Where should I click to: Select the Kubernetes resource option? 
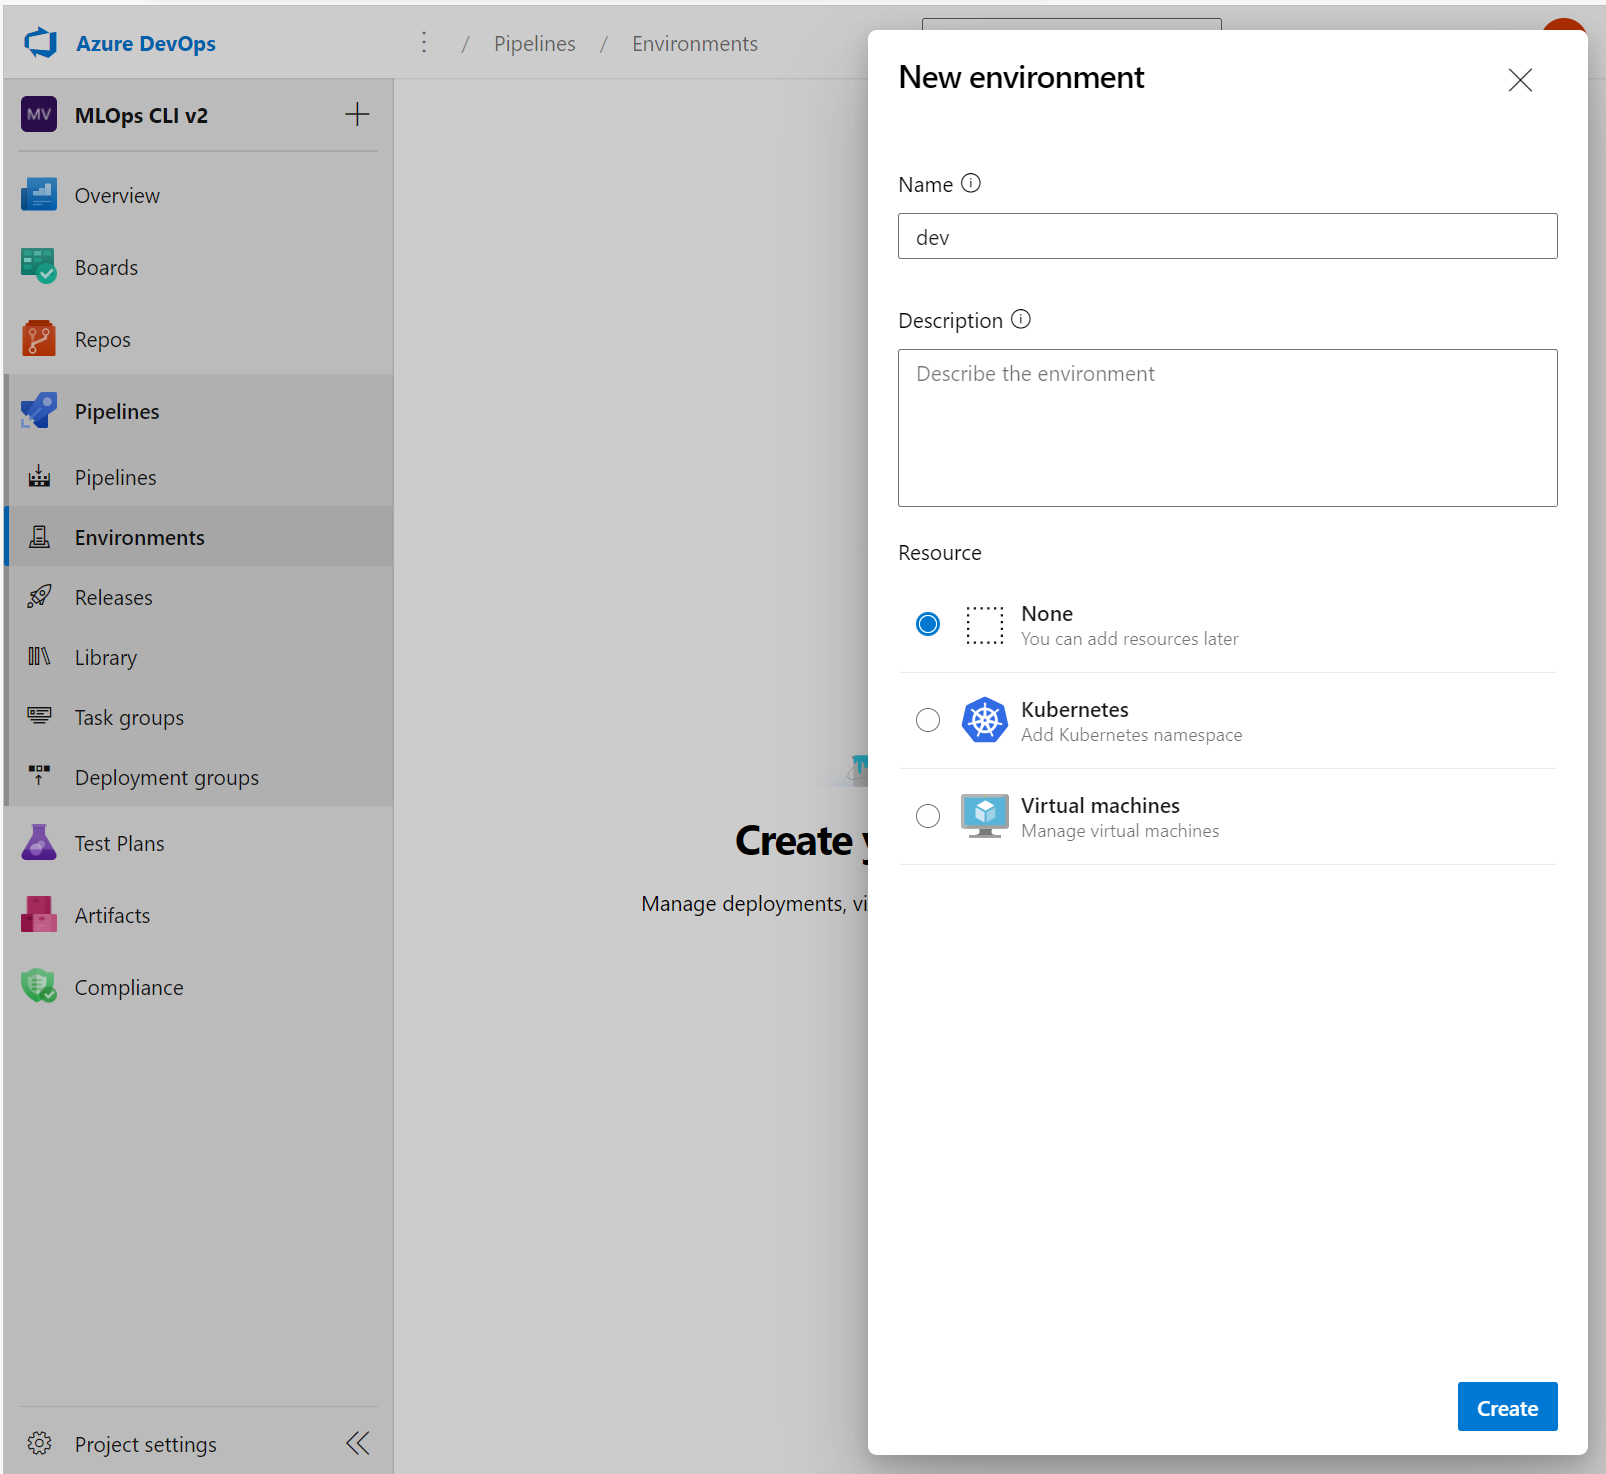(x=927, y=719)
